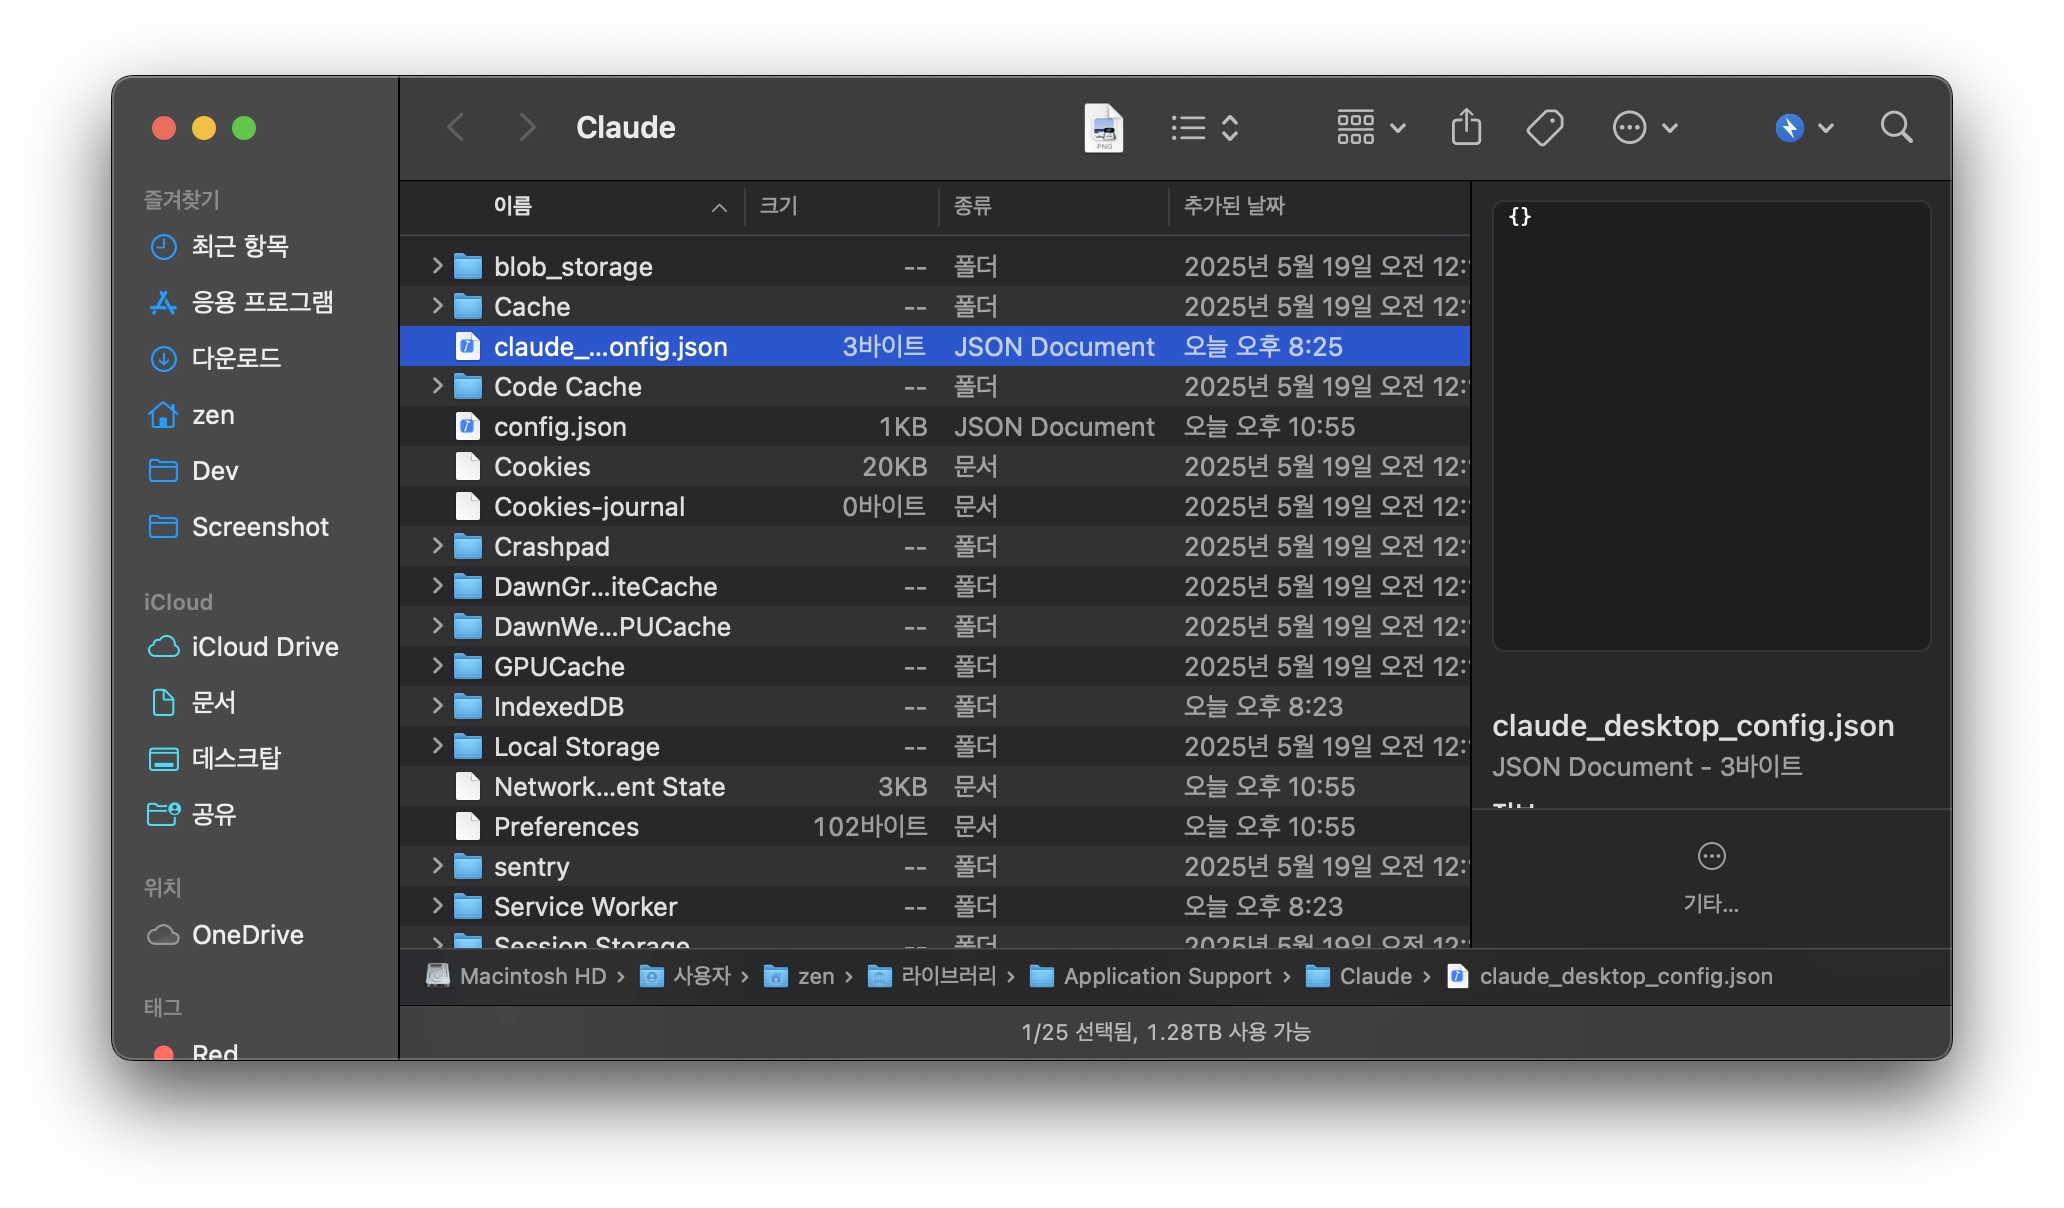The height and width of the screenshot is (1208, 2064).
Task: Expand the Service Worker folder
Action: coord(437,905)
